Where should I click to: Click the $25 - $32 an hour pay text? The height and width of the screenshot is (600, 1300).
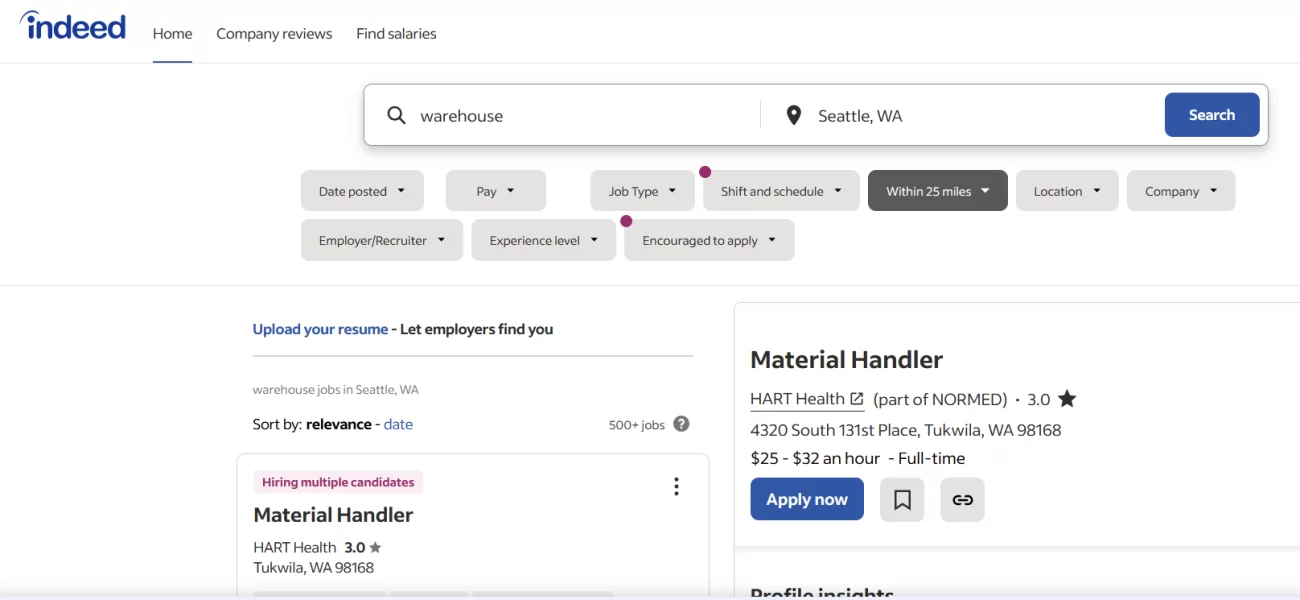pos(815,458)
